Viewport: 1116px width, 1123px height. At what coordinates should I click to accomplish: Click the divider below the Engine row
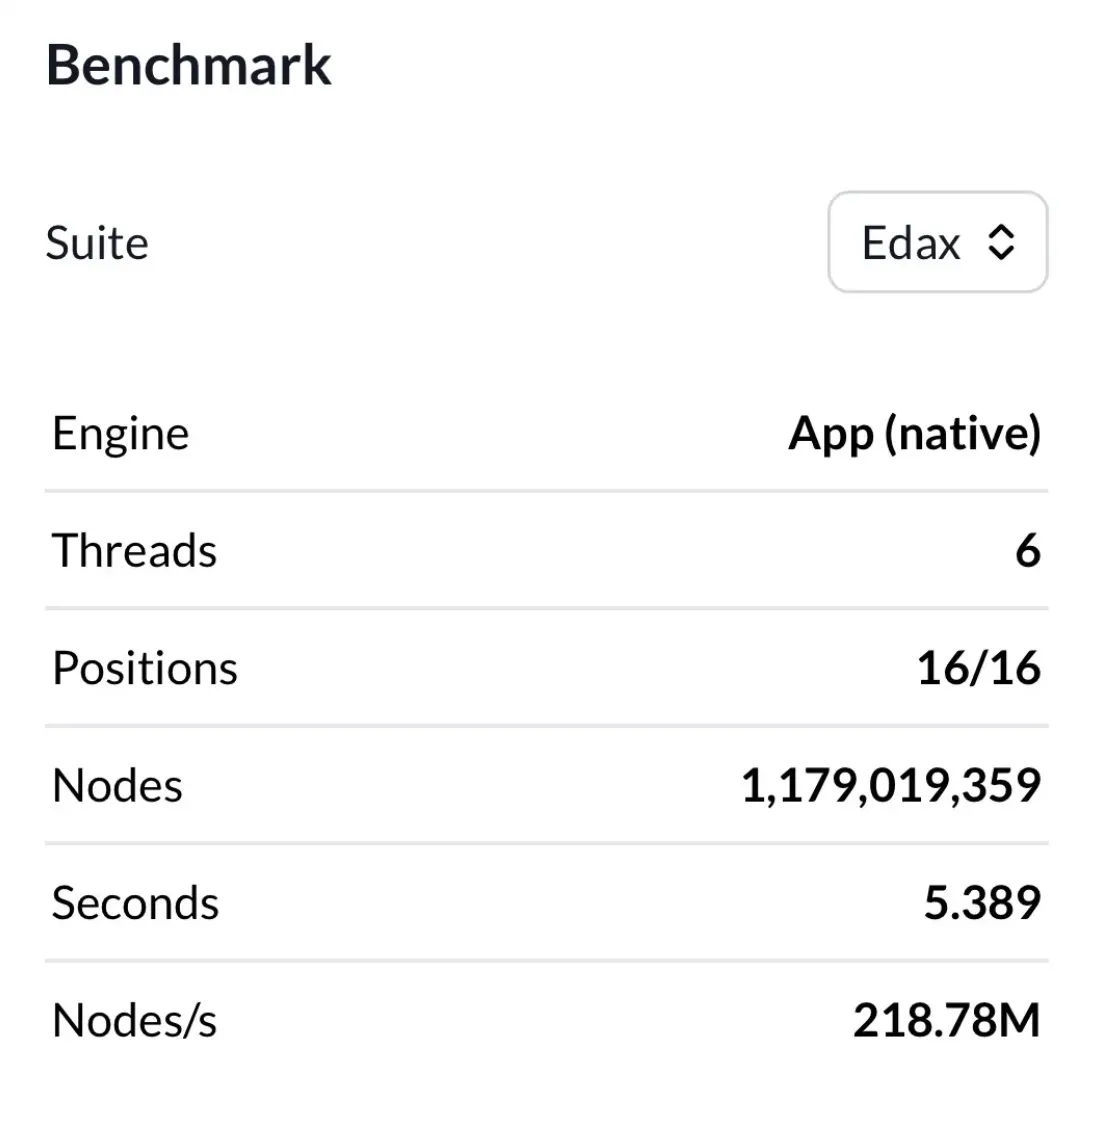click(547, 491)
